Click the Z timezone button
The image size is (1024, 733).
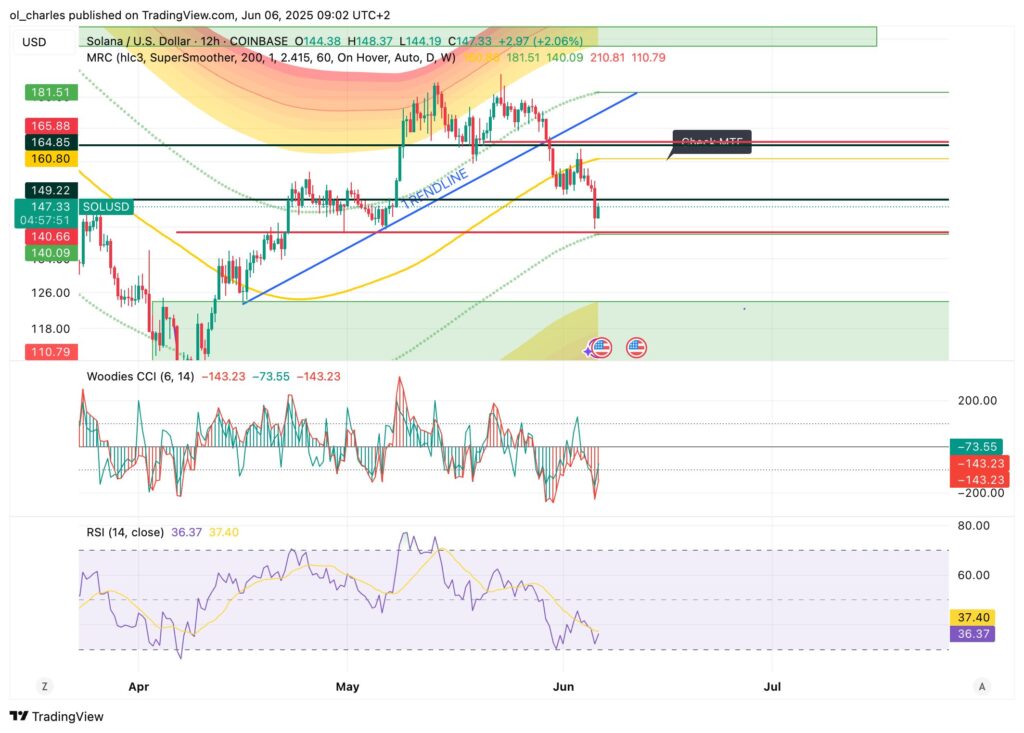44,686
